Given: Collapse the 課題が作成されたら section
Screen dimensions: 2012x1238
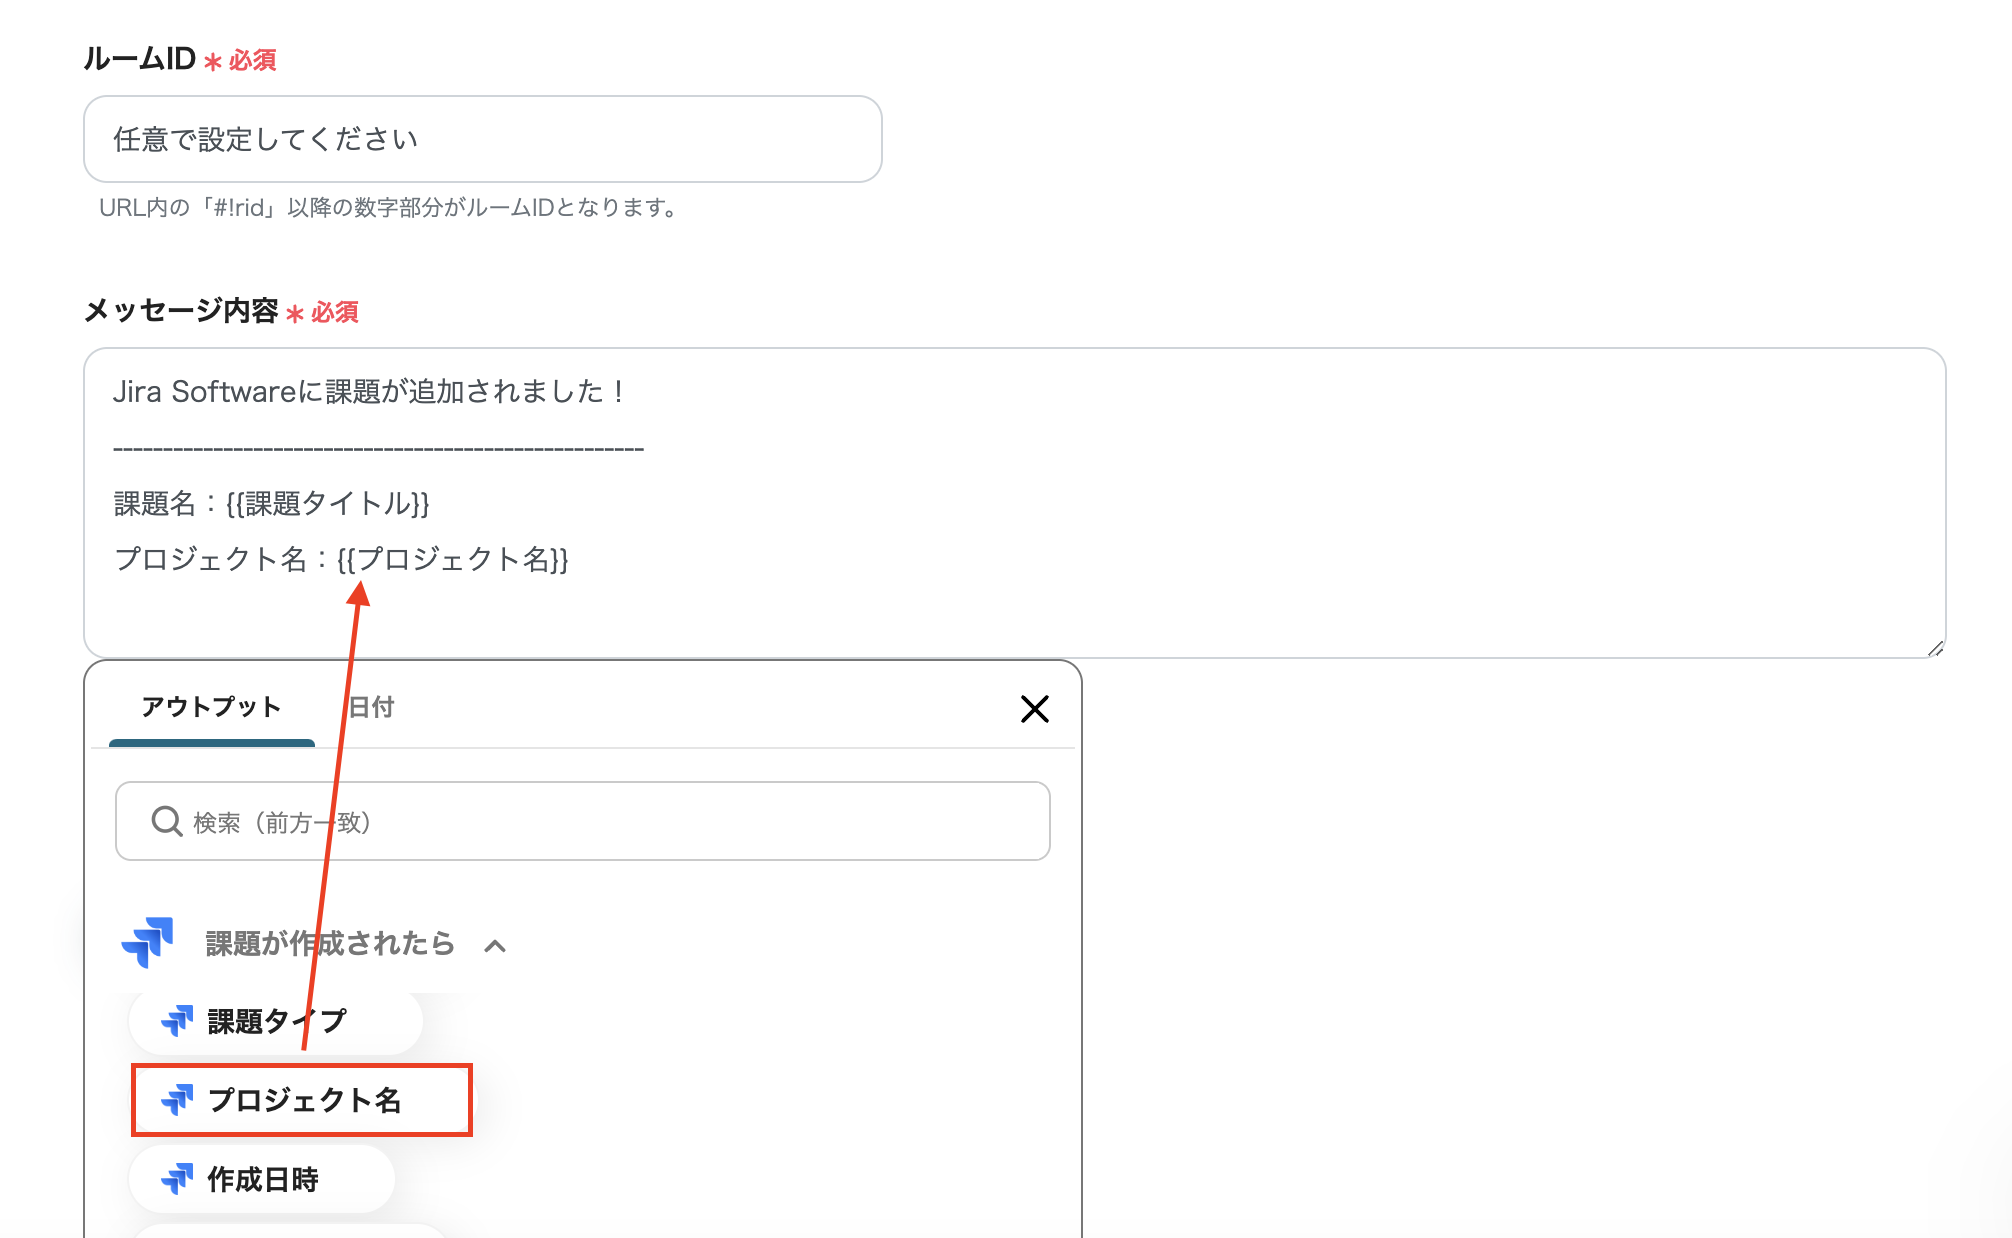Looking at the screenshot, I should (x=494, y=946).
